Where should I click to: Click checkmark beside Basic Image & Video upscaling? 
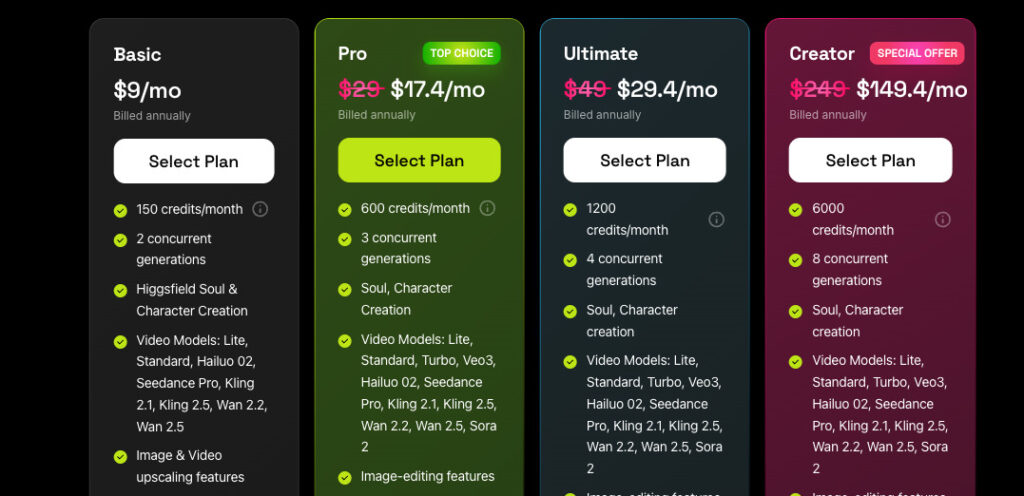(120, 456)
